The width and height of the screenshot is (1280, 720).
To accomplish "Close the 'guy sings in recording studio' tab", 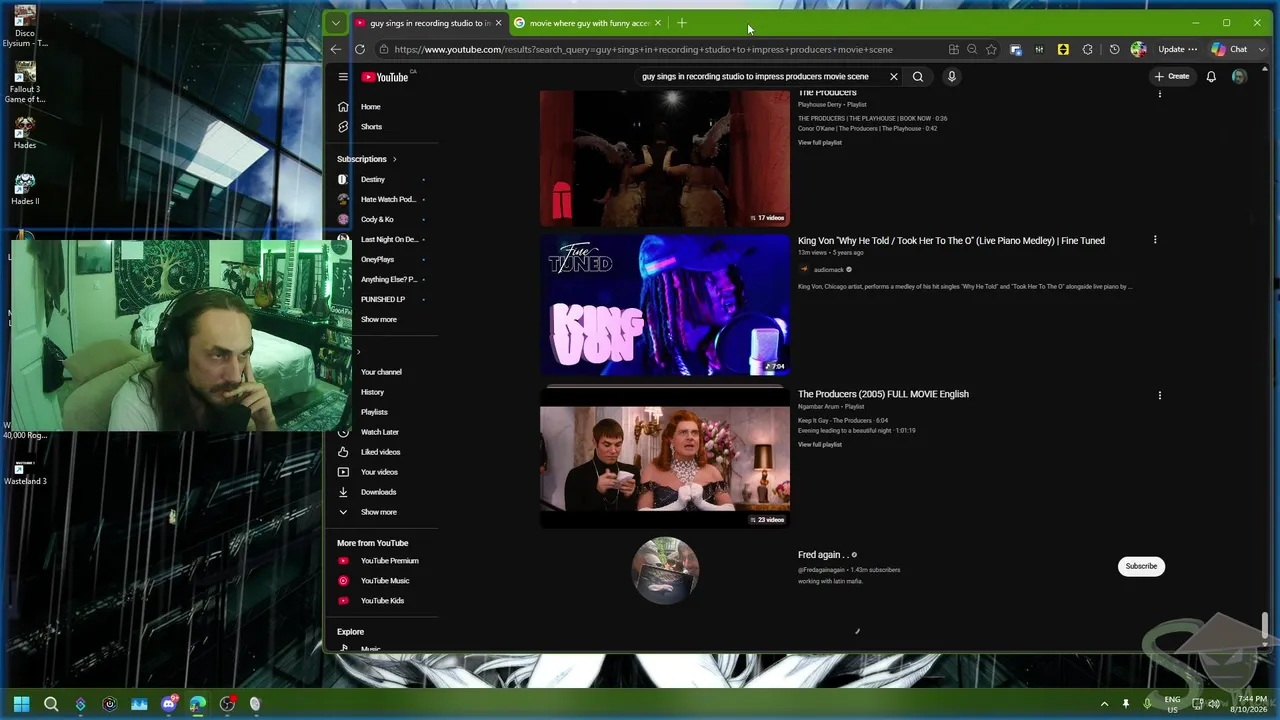I will [498, 23].
